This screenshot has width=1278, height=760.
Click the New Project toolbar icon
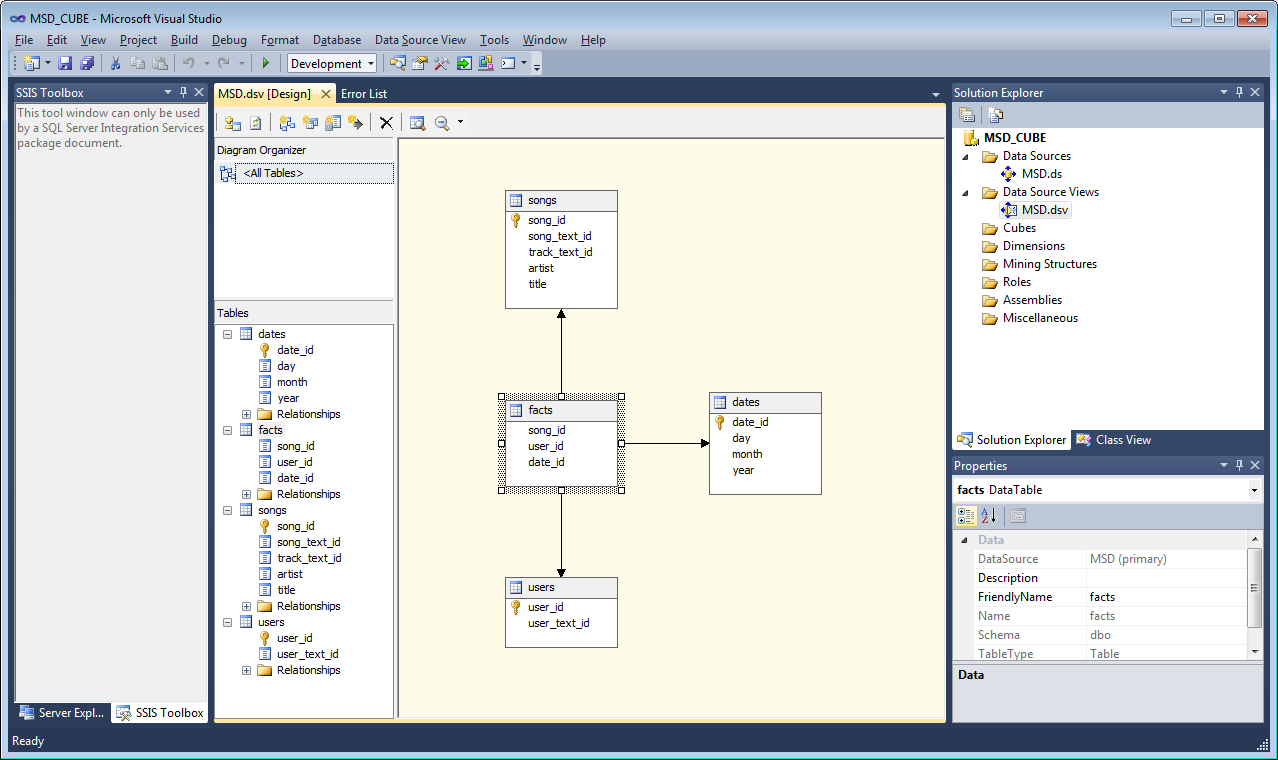31,63
